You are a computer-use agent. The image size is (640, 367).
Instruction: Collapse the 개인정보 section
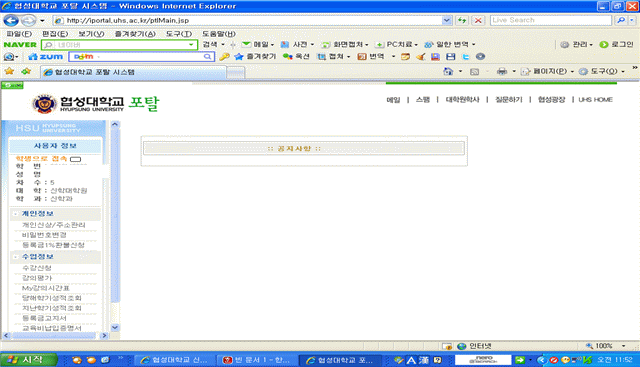point(16,214)
